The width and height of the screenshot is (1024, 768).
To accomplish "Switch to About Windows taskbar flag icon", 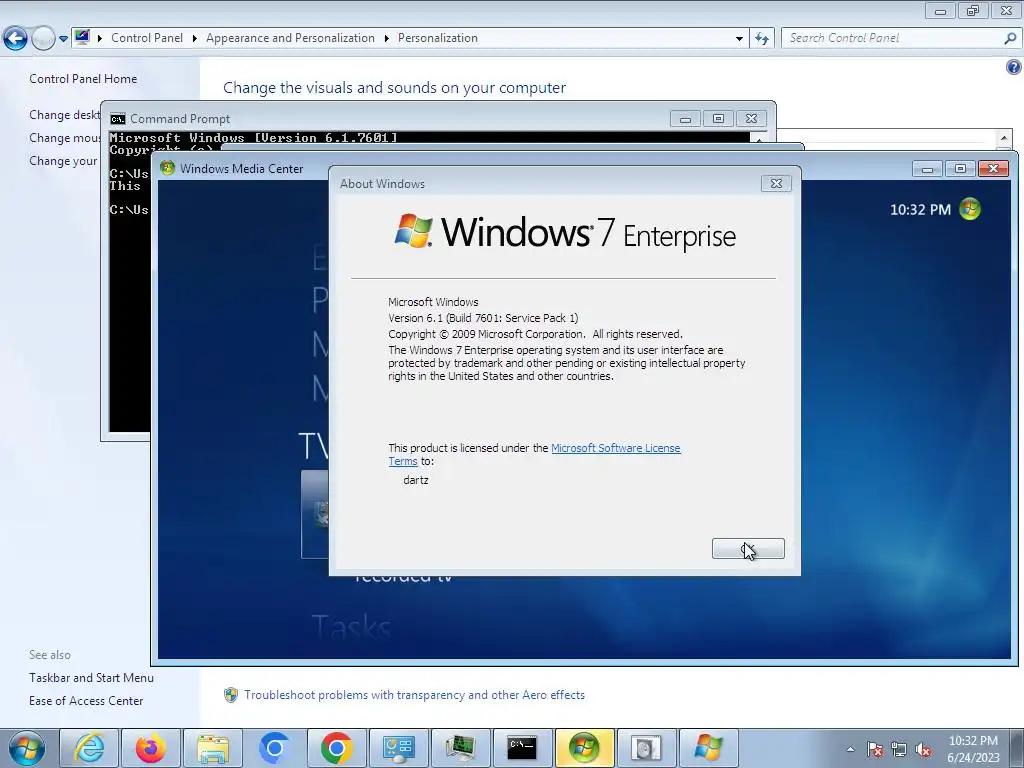I will tap(708, 748).
